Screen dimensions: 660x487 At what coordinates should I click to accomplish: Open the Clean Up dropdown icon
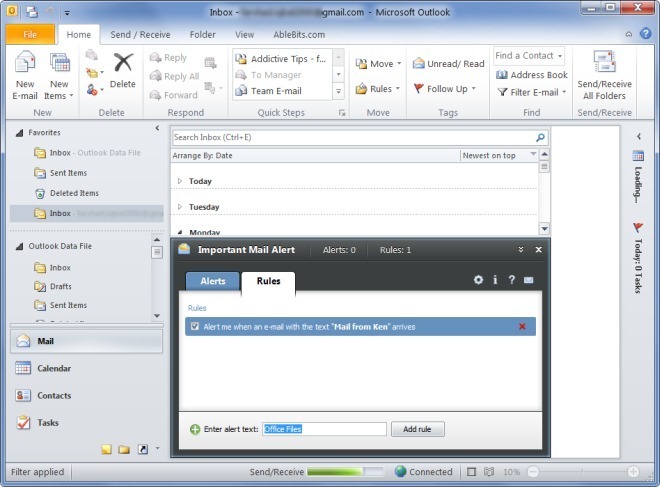pos(95,73)
